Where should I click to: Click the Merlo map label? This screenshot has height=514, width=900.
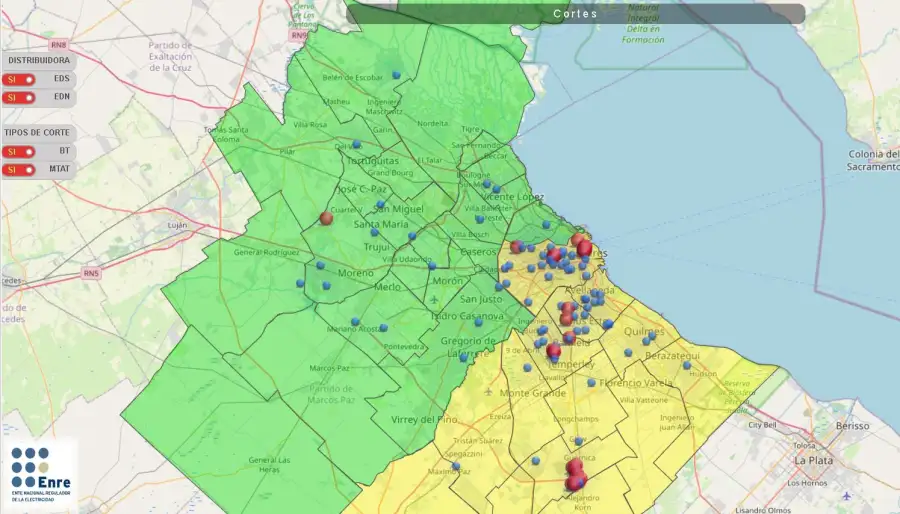tap(387, 287)
